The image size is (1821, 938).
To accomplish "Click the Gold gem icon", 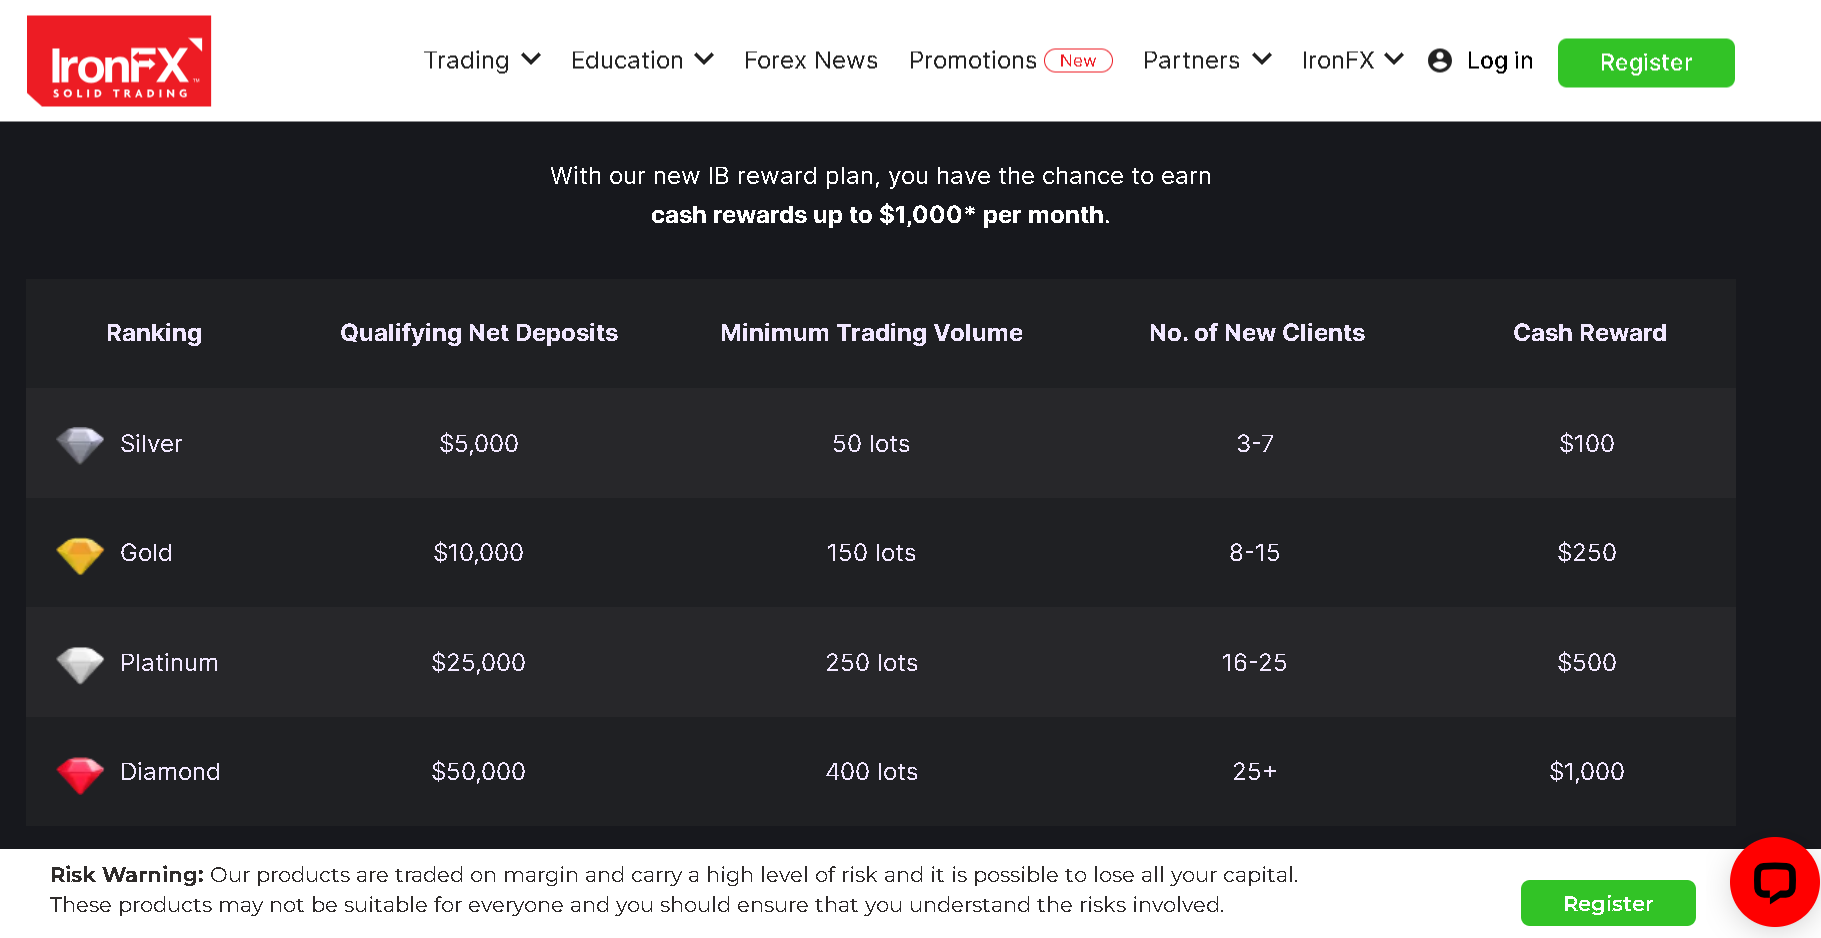I will [80, 554].
